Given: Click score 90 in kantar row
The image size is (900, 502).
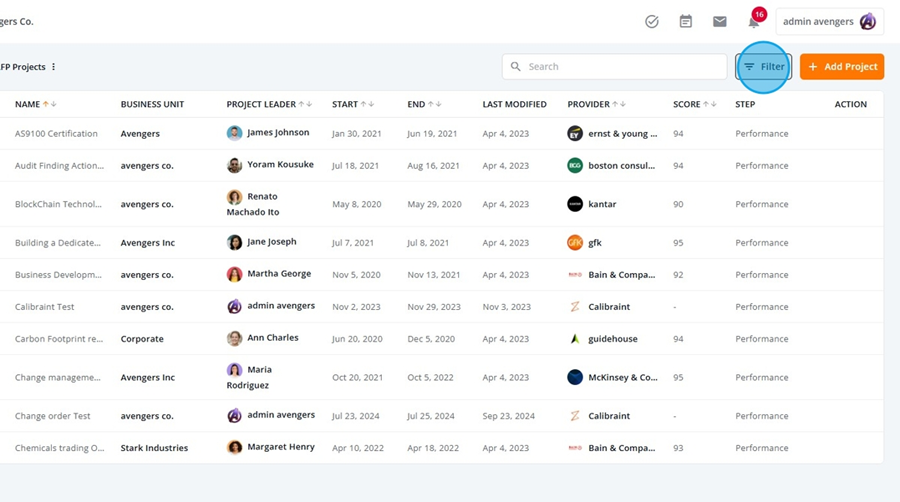Looking at the screenshot, I should pos(678,204).
